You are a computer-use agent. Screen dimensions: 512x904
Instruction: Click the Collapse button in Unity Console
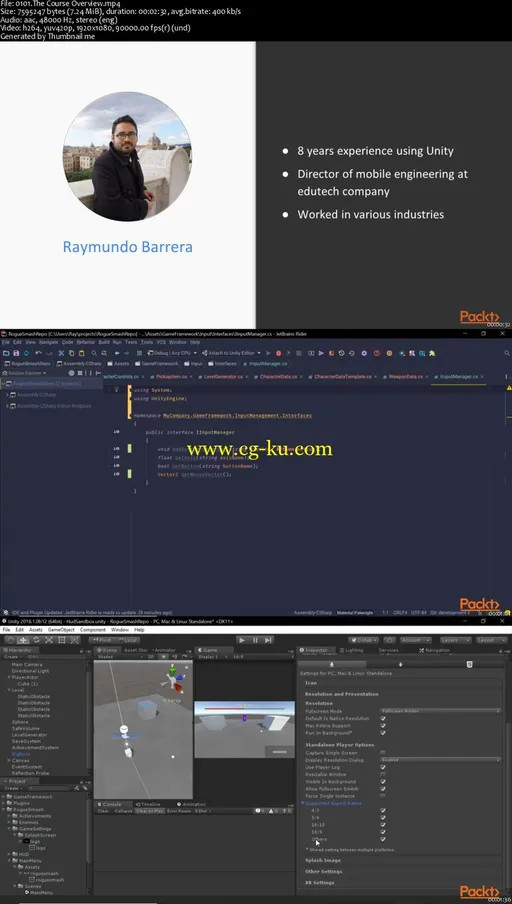[x=123, y=811]
